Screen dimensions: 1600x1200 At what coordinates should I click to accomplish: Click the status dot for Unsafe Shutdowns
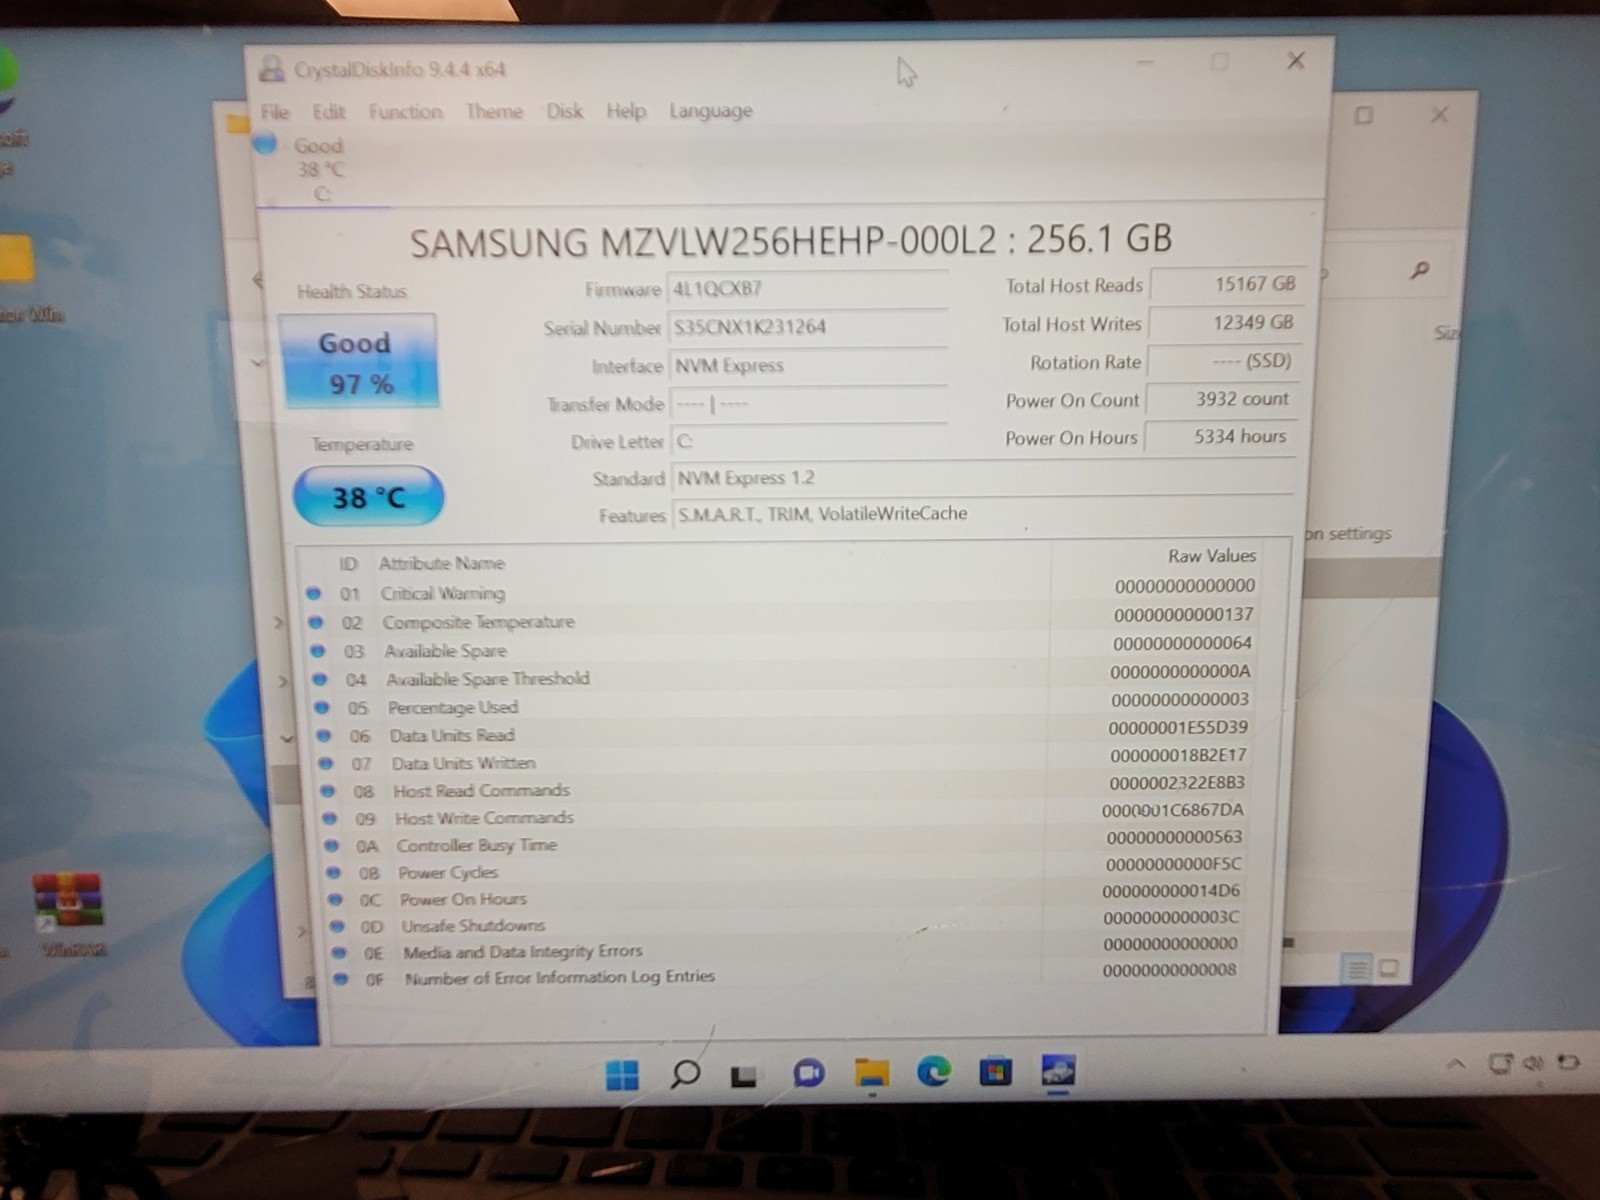337,926
